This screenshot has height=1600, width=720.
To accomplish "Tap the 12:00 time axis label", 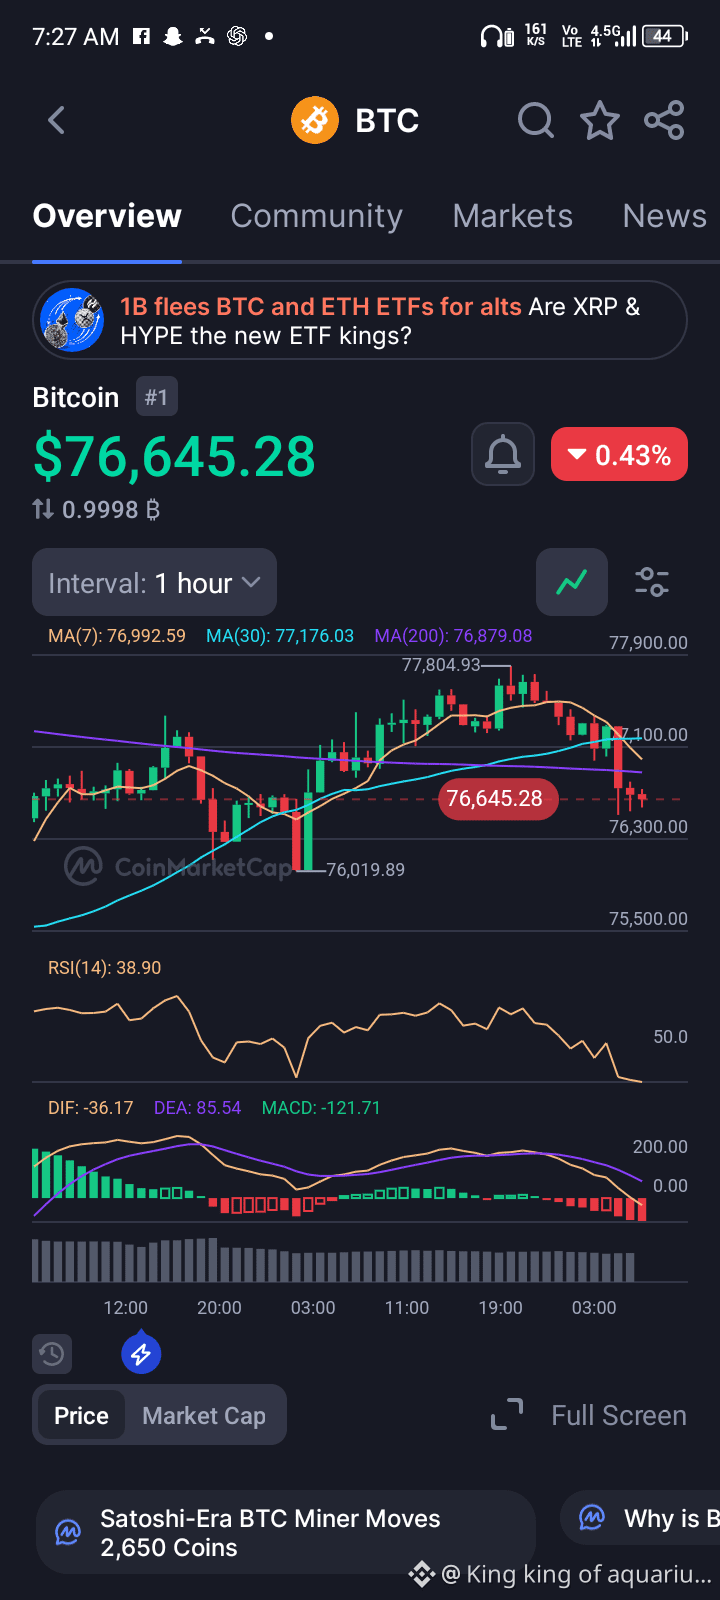I will click(x=126, y=1307).
